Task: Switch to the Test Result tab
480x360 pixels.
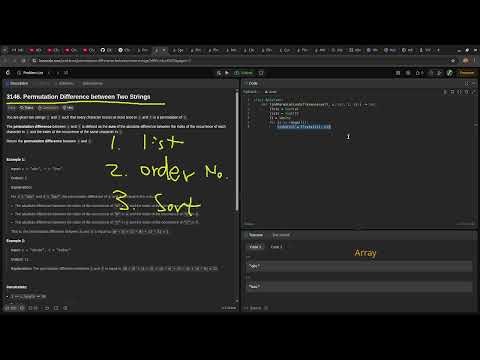Action: click(x=281, y=235)
